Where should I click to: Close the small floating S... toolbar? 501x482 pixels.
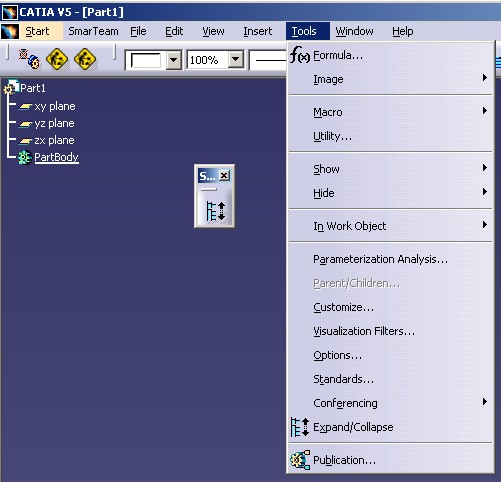tap(224, 175)
